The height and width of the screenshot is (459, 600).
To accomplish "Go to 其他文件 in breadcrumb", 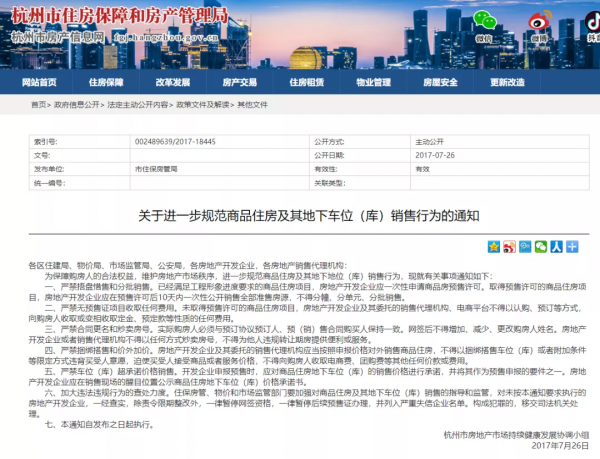I will click(252, 105).
